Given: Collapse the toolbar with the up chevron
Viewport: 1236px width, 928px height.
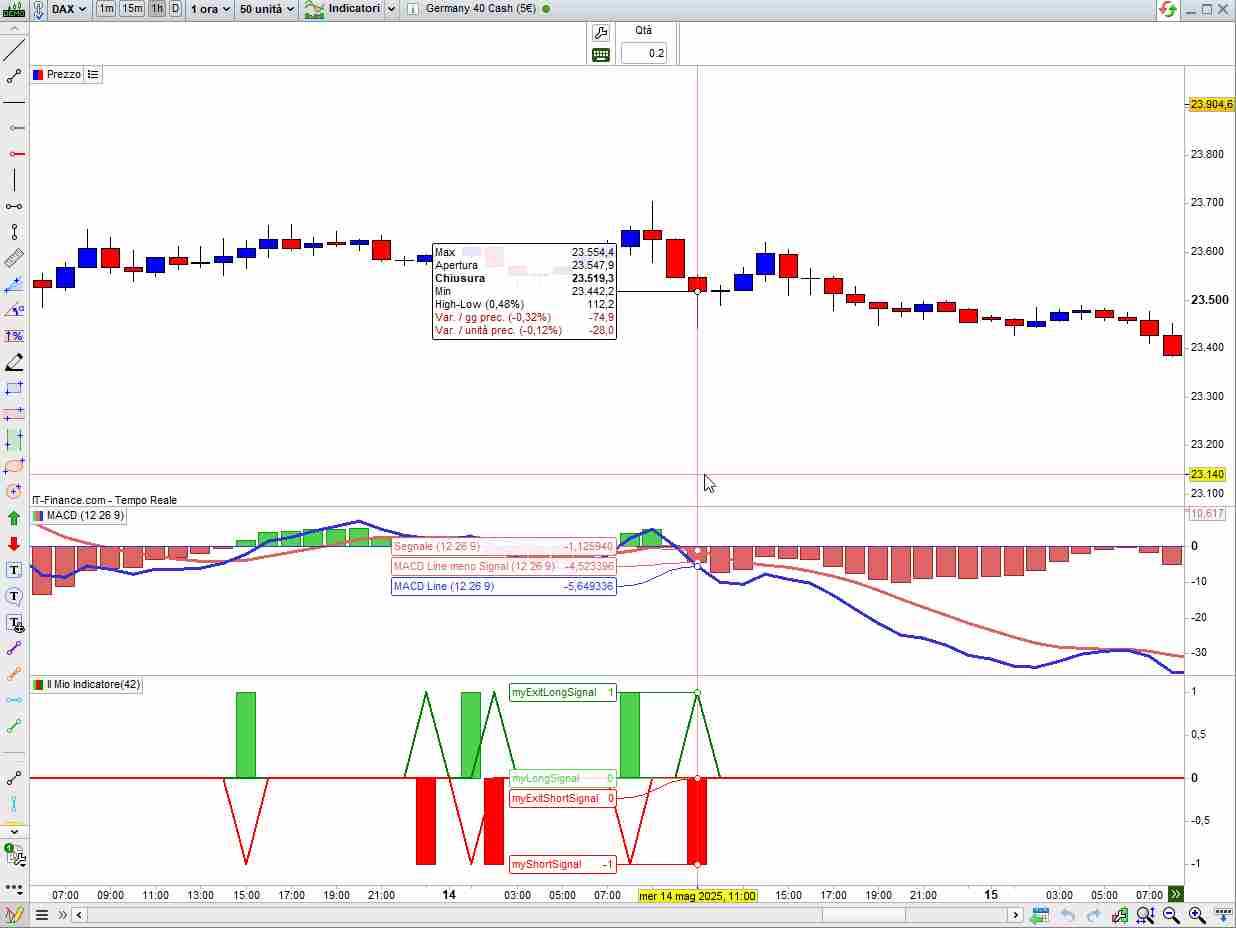Looking at the screenshot, I should point(14,27).
